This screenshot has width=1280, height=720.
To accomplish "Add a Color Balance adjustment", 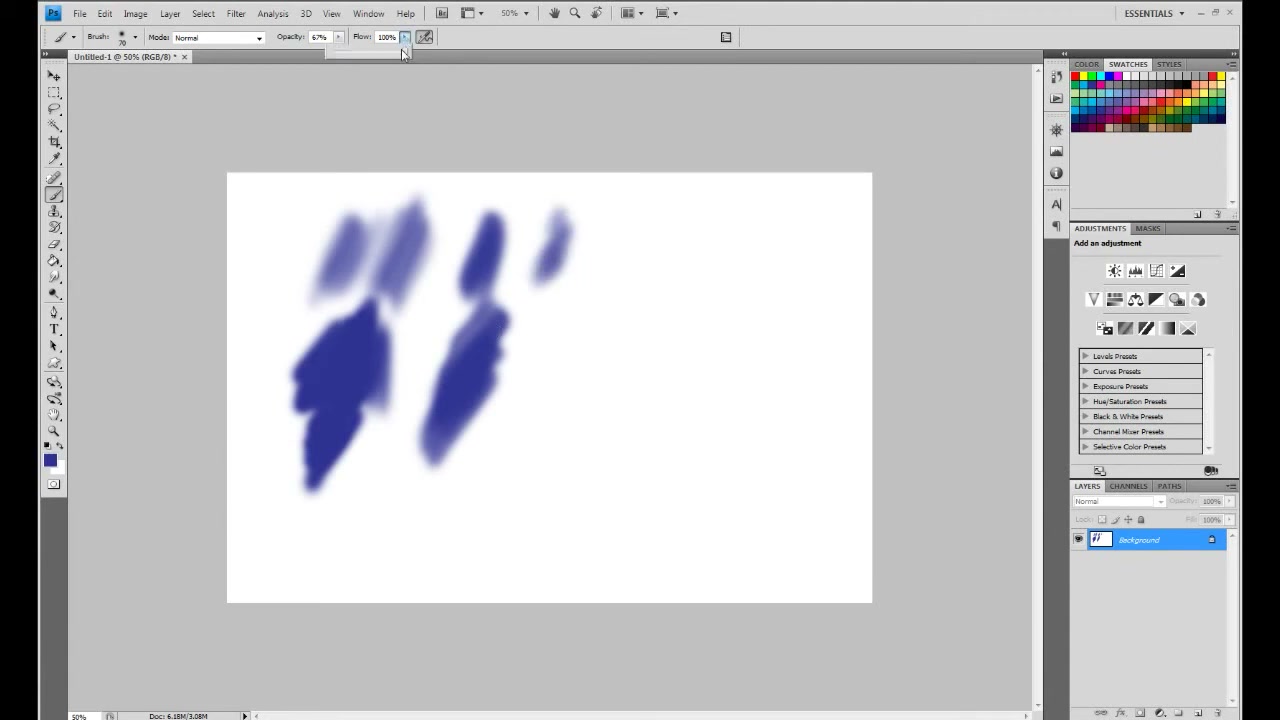I will (x=1135, y=300).
